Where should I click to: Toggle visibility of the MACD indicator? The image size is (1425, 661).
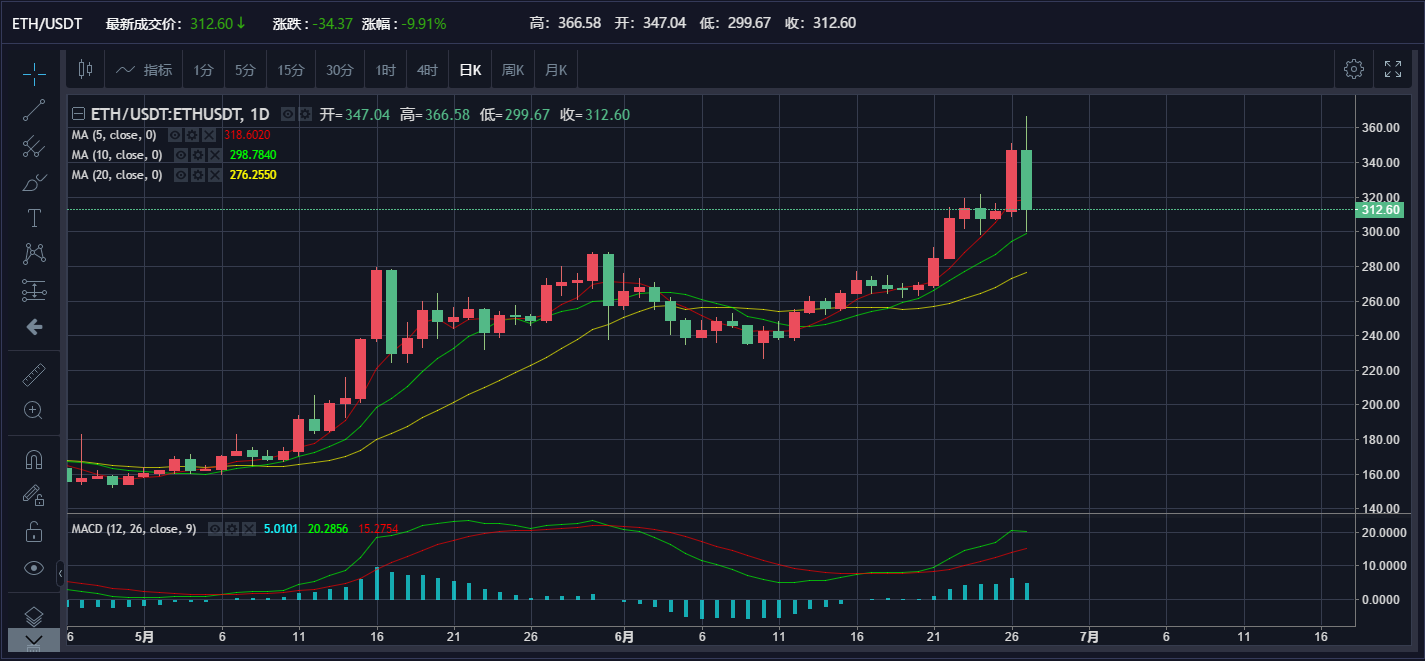(215, 529)
